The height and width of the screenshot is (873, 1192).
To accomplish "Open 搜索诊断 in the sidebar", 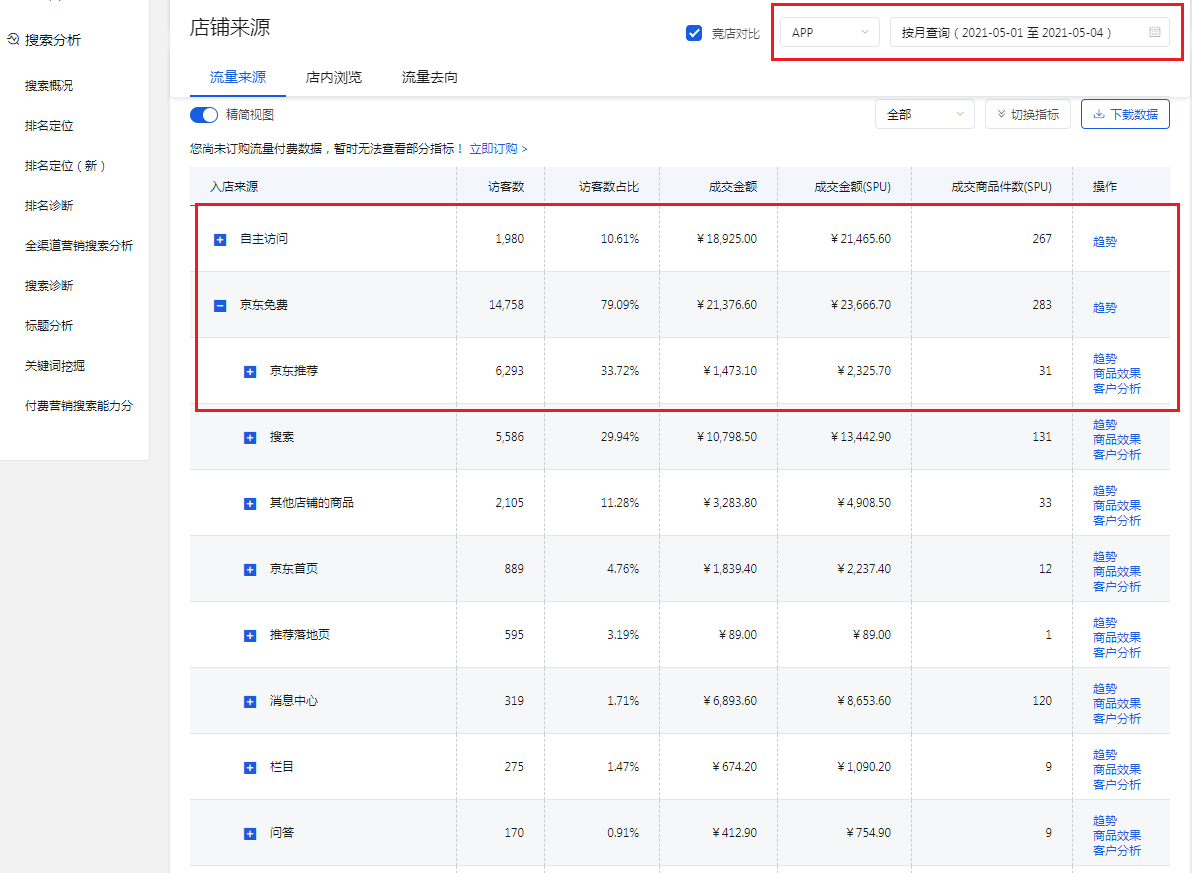I will click(x=49, y=286).
